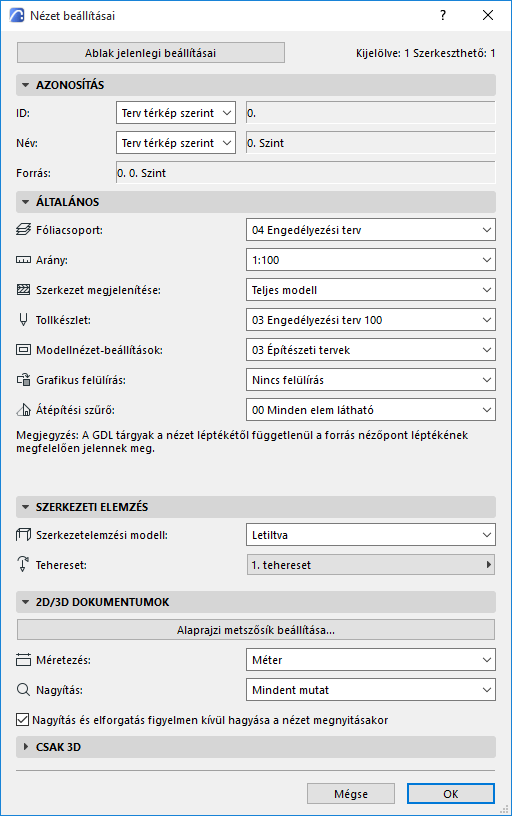Collapse the ÁLTALÁNOS section
Viewport: 512px width, 816px height.
(25, 202)
